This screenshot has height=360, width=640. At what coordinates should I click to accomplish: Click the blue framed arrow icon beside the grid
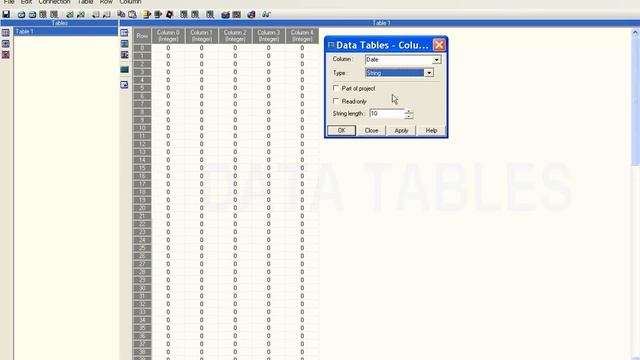[x=124, y=84]
